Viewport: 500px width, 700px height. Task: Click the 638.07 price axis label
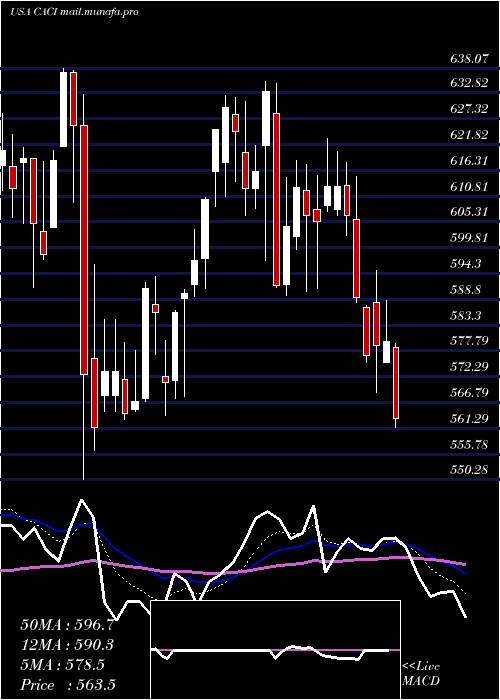click(468, 58)
